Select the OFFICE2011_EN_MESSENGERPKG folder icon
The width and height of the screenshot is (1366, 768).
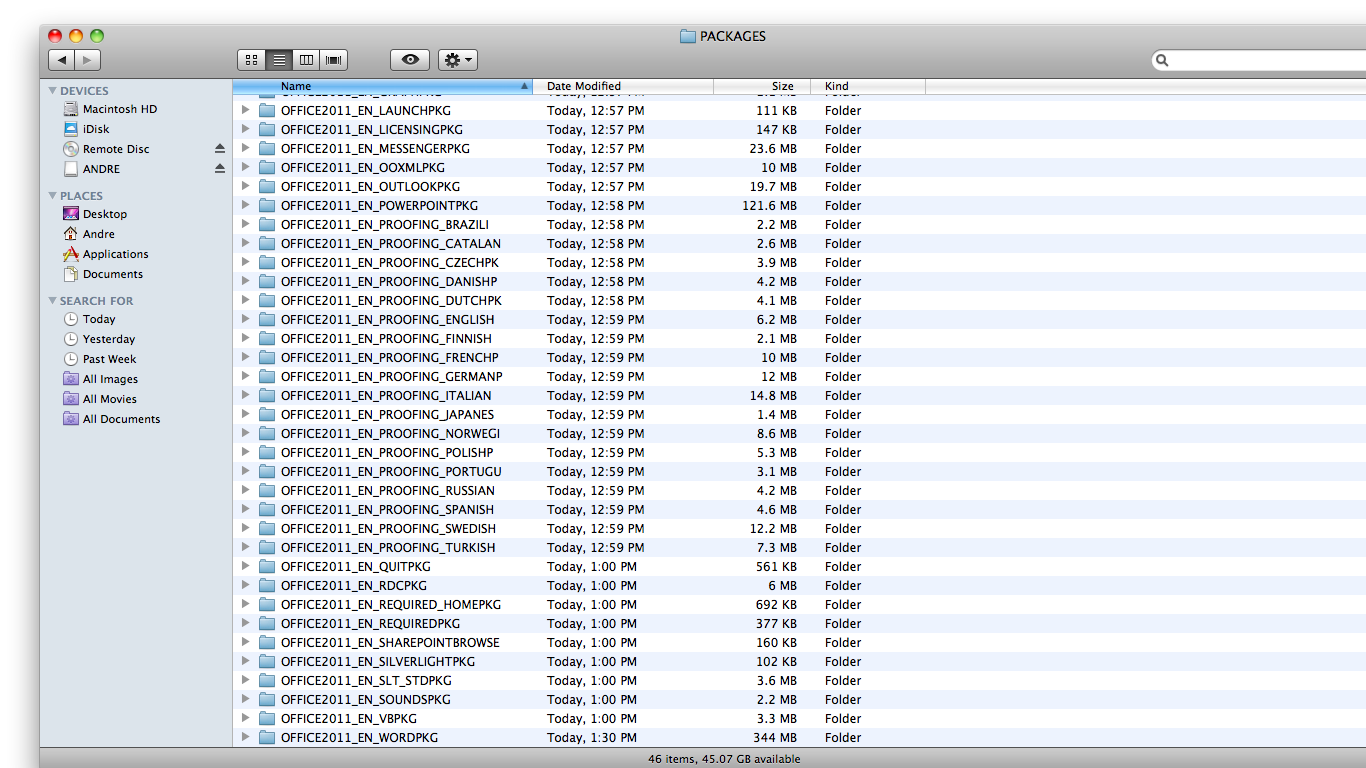(267, 148)
